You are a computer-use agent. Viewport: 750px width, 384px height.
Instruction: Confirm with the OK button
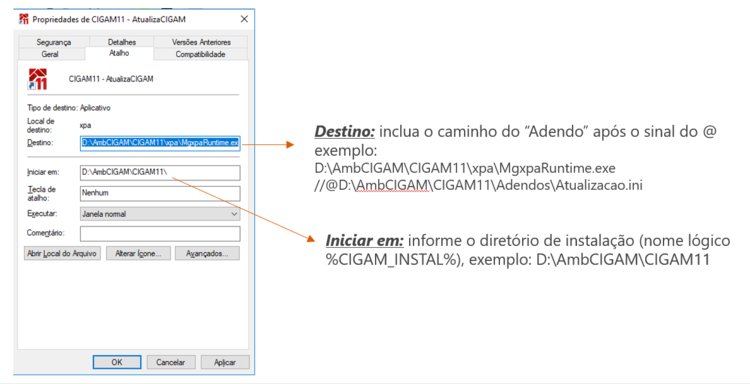pyautogui.click(x=117, y=362)
